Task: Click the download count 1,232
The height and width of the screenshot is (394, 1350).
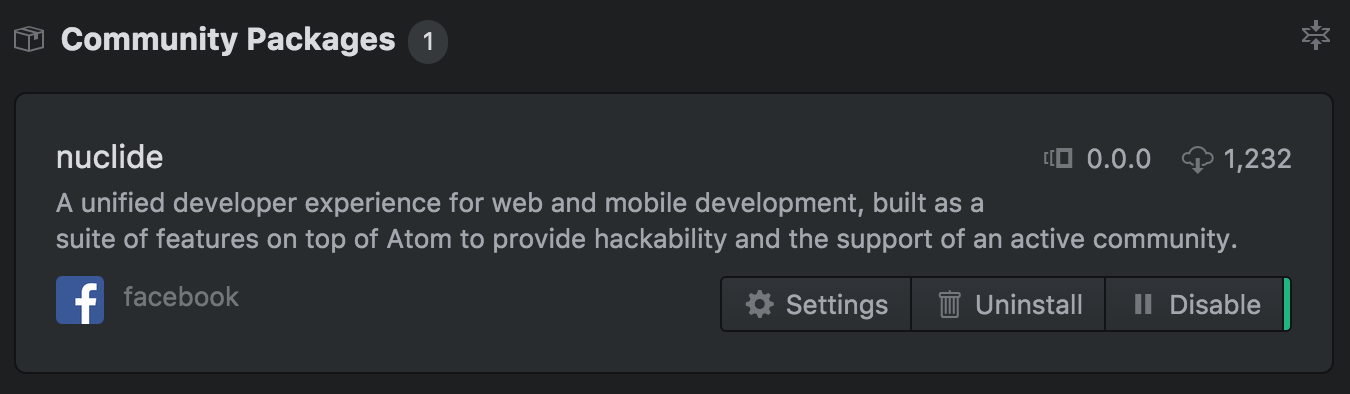Action: 1258,159
